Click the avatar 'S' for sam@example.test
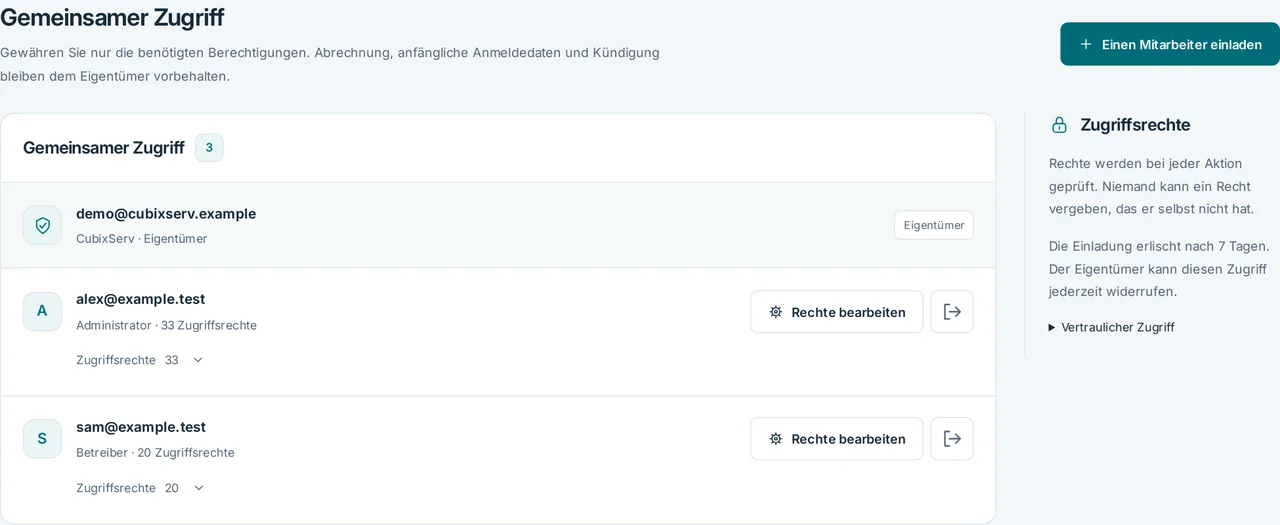Viewport: 1280px width, 525px height. 42,439
